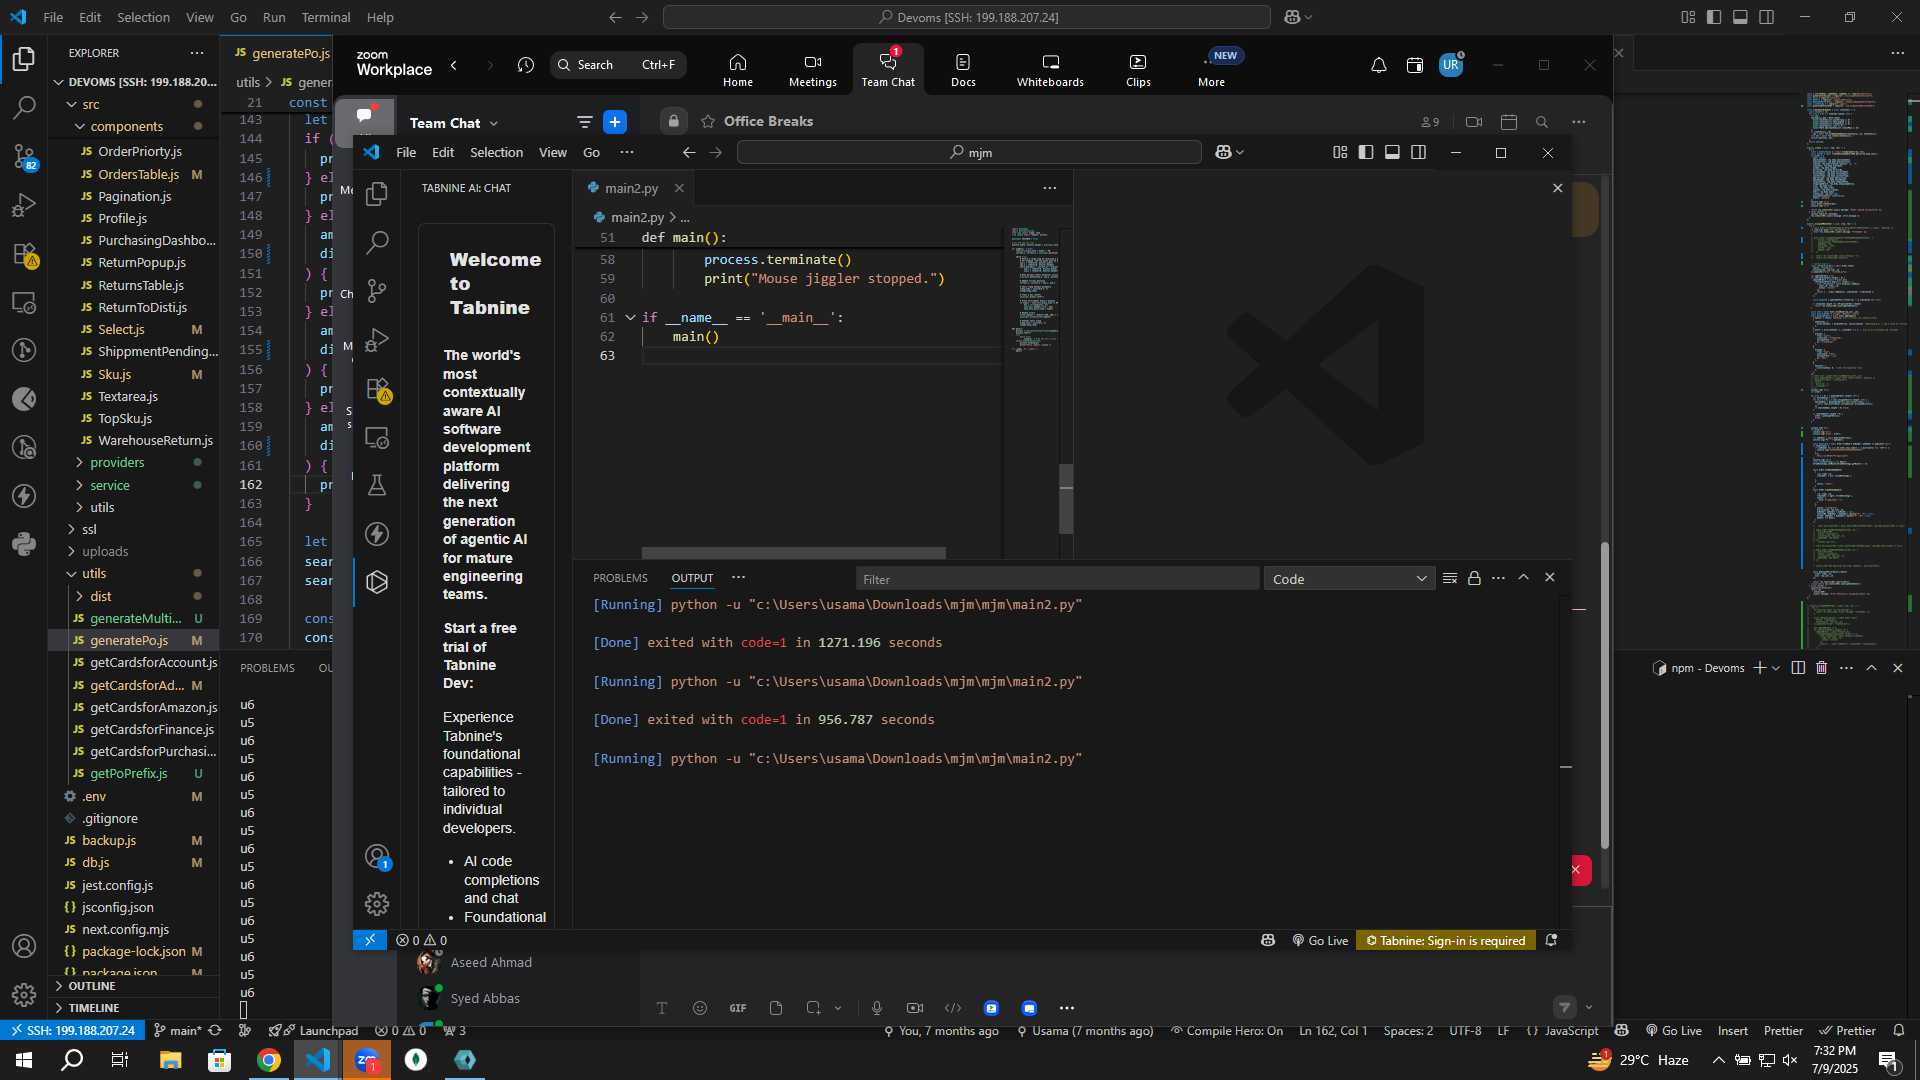This screenshot has width=1920, height=1080.
Task: Open the Team Chat dropdown arrow
Action: tap(494, 123)
